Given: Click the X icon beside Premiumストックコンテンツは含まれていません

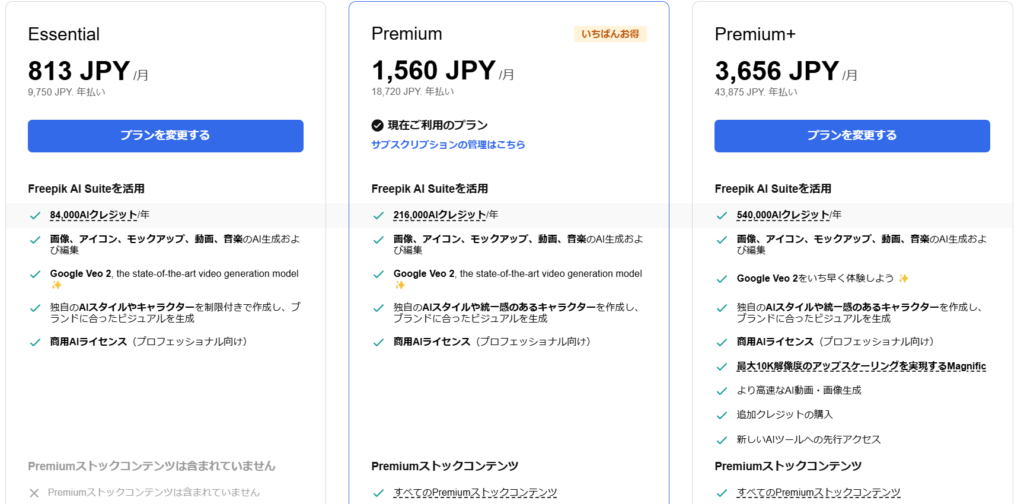Looking at the screenshot, I should [x=35, y=493].
